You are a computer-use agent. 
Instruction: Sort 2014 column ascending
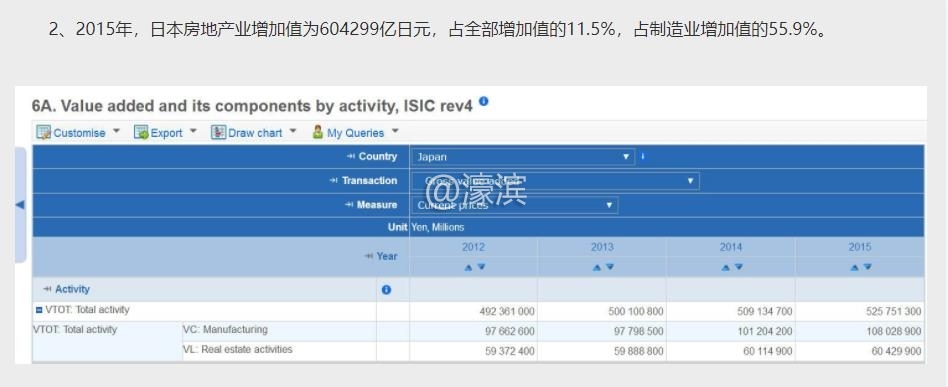coord(726,267)
